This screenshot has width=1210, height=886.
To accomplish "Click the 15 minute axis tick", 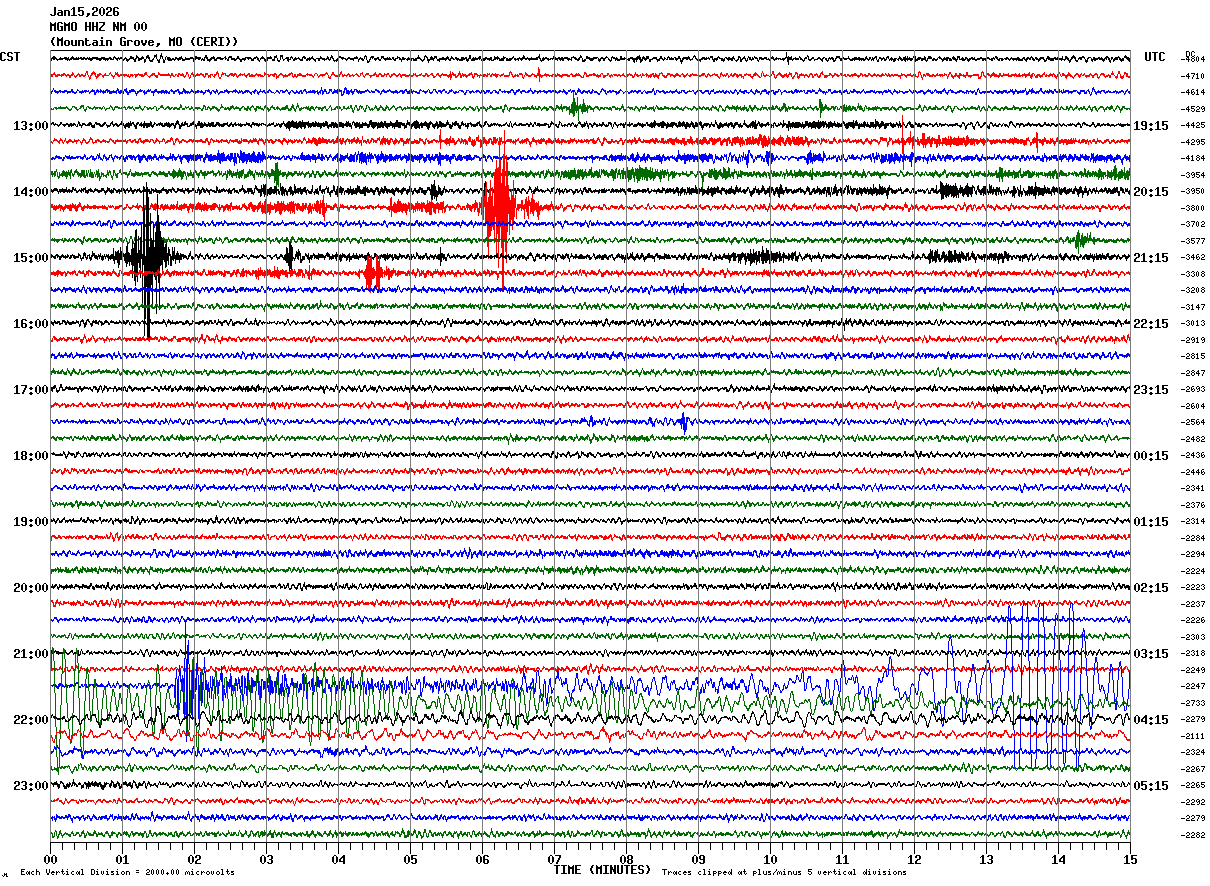I will (1129, 859).
